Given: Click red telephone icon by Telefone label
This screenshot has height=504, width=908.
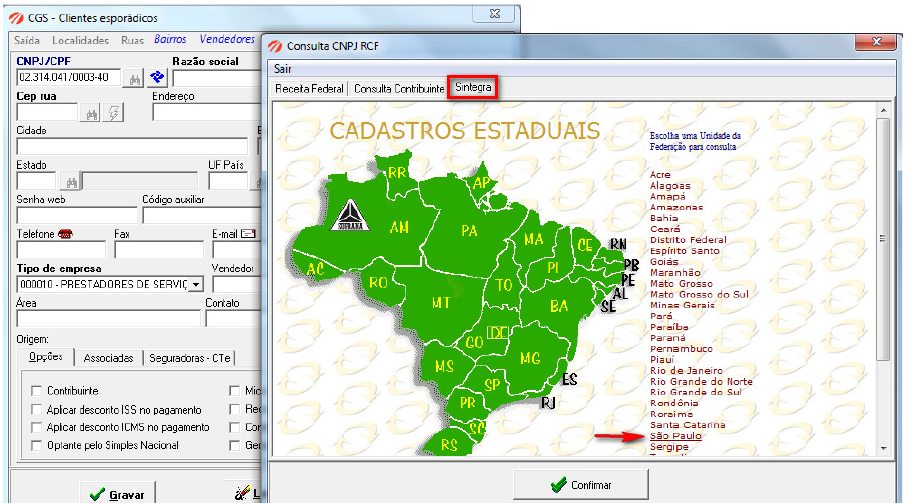Looking at the screenshot, I should pos(65,234).
